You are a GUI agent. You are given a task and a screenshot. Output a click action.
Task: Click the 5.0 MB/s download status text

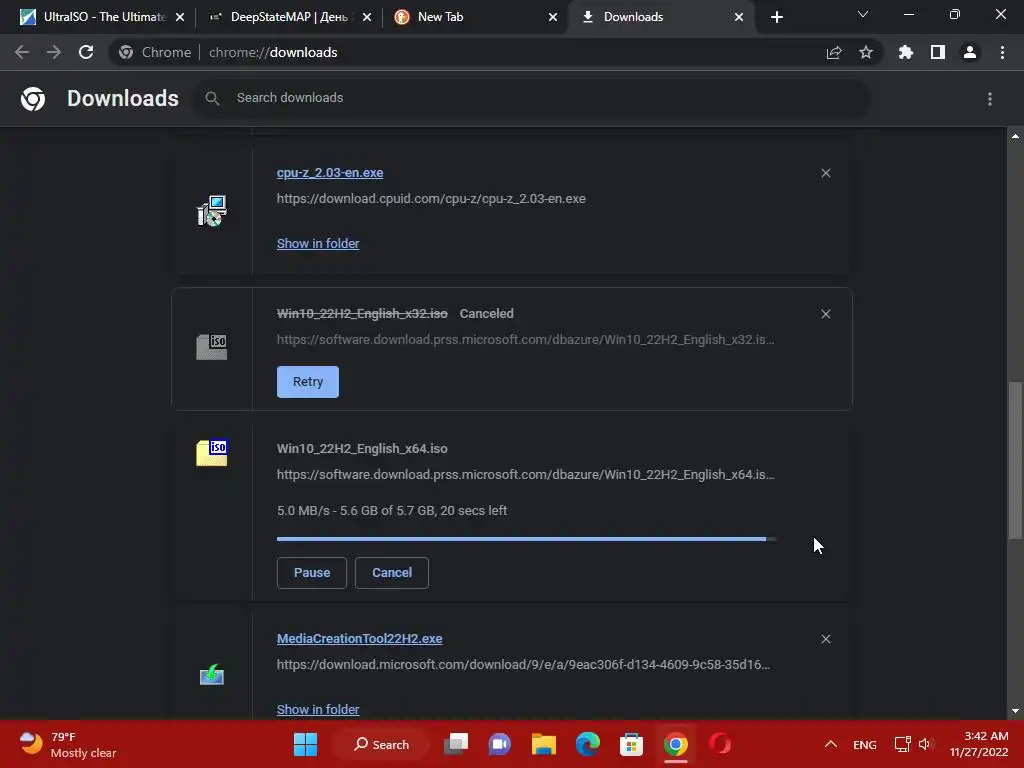(x=392, y=511)
